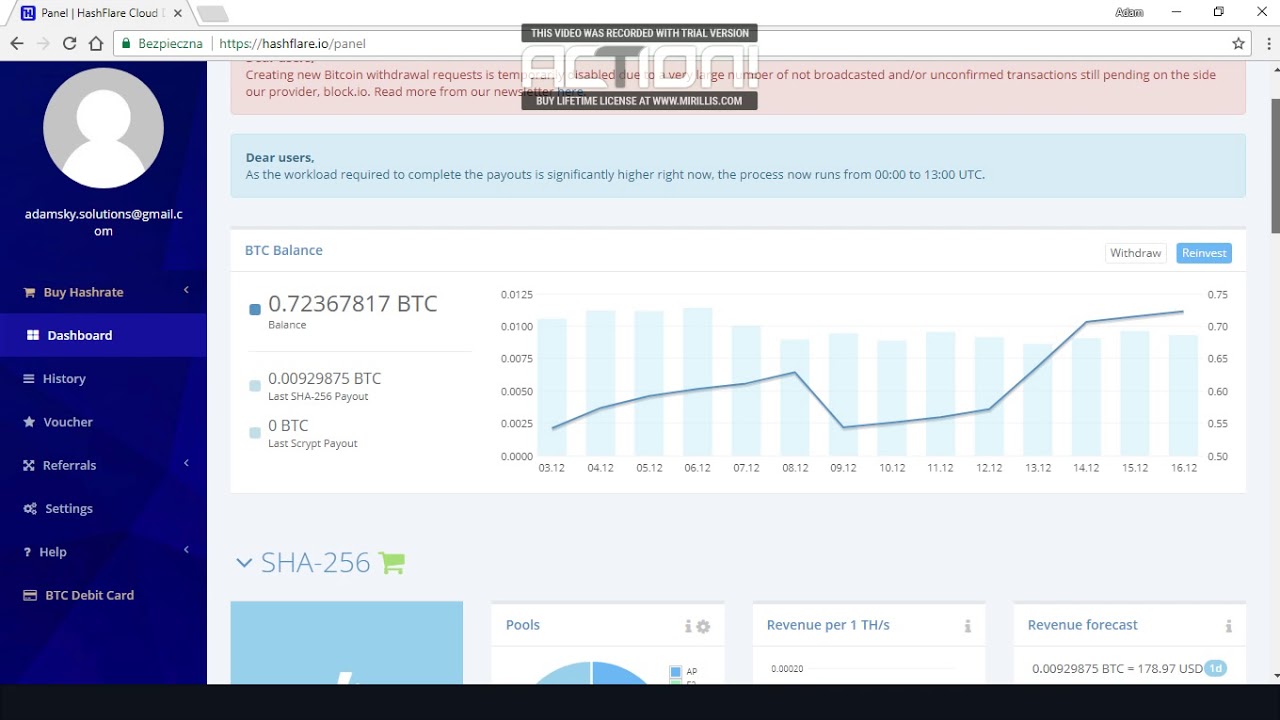Click the Revenue forecast card title

pos(1083,625)
